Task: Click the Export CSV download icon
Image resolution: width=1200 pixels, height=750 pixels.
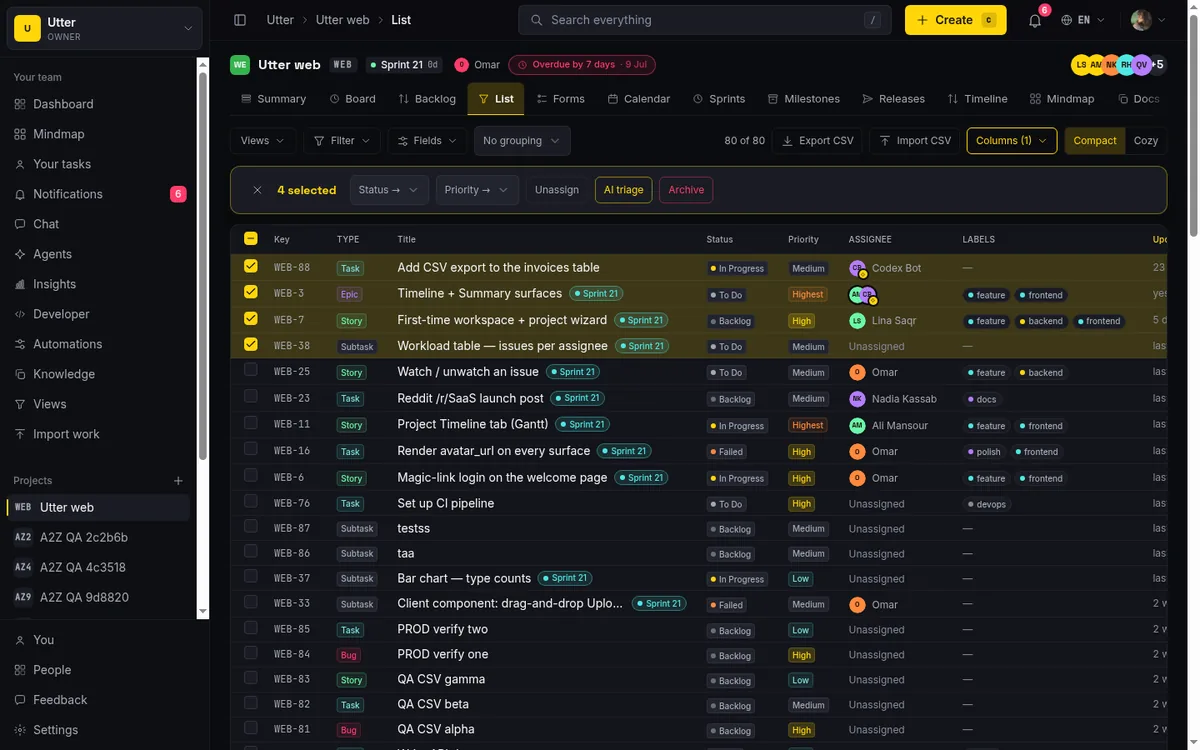Action: (787, 141)
